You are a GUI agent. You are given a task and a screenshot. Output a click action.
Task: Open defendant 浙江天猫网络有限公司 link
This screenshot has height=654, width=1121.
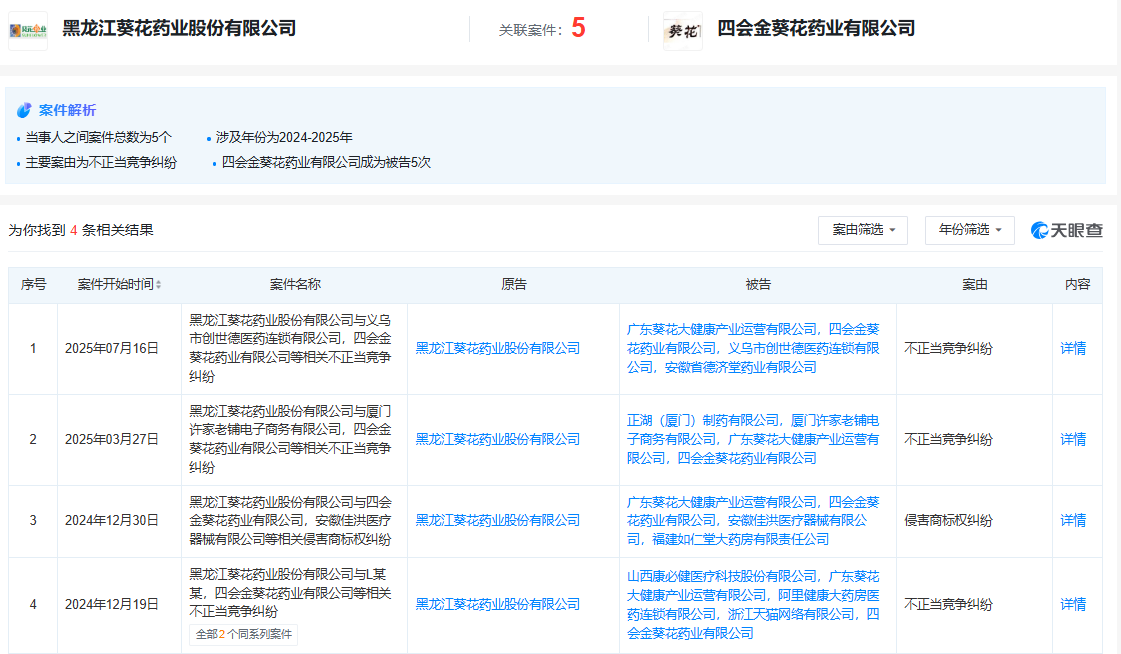(791, 614)
